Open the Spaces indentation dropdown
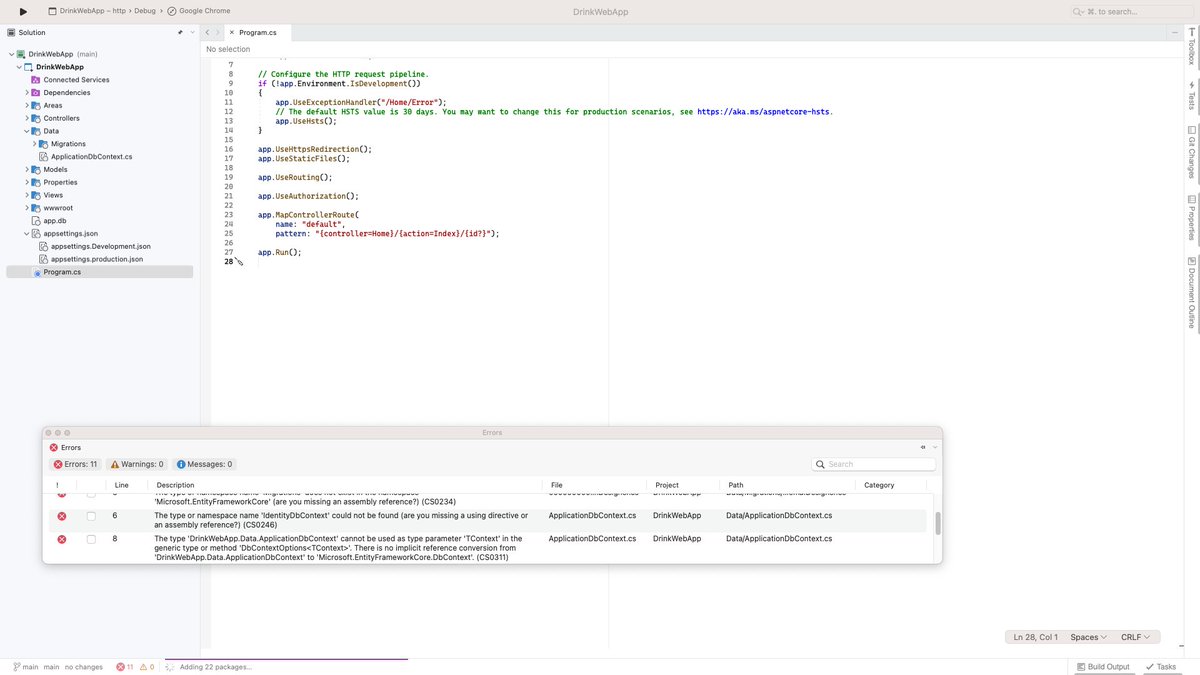Viewport: 1200px width, 675px height. click(1089, 637)
